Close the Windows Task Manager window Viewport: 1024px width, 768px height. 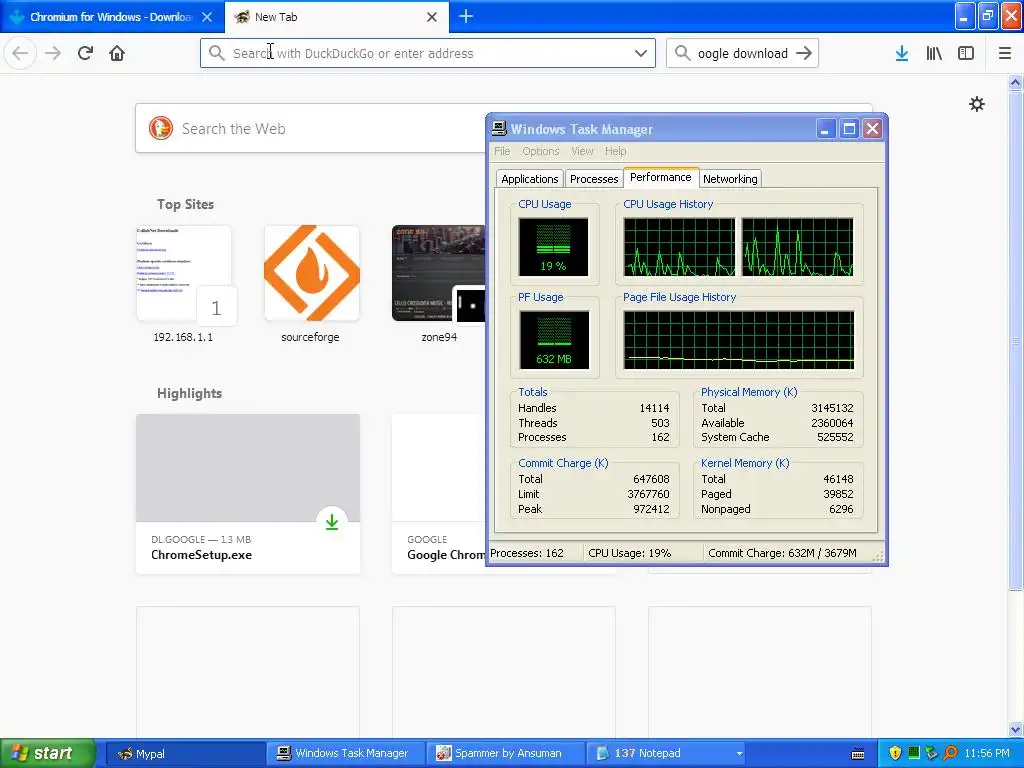click(872, 129)
